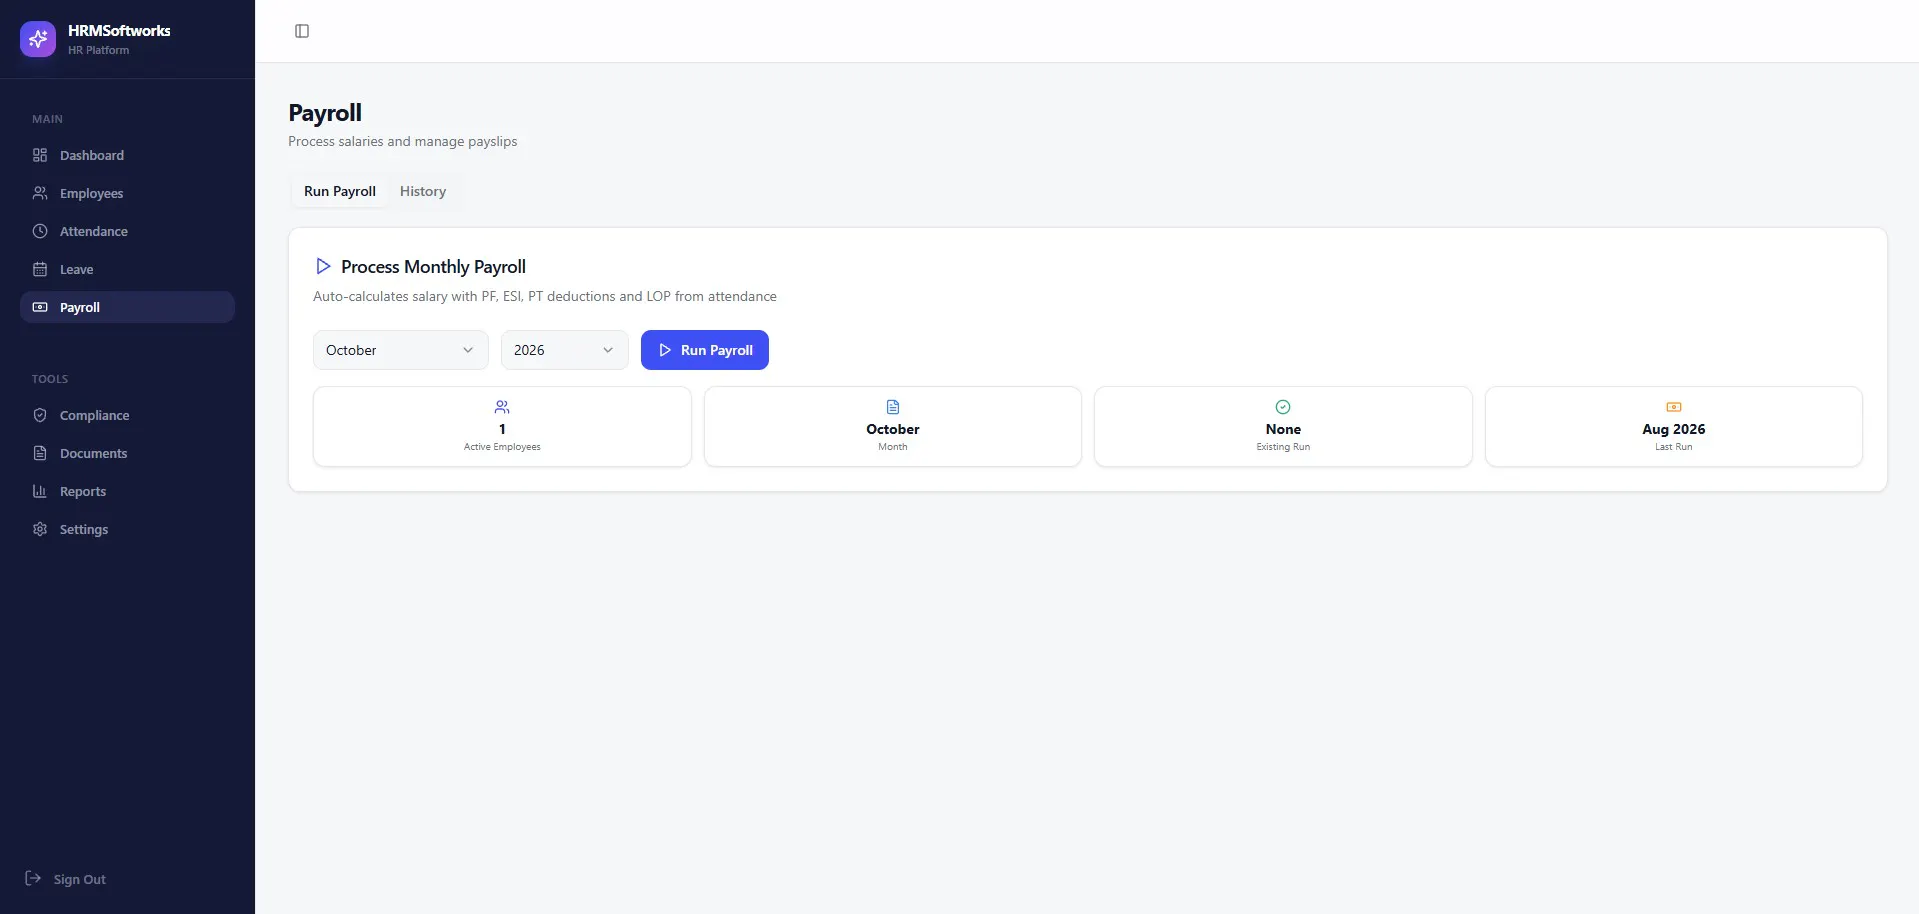The height and width of the screenshot is (914, 1919).
Task: Open Settings label in sidebar
Action: point(84,529)
